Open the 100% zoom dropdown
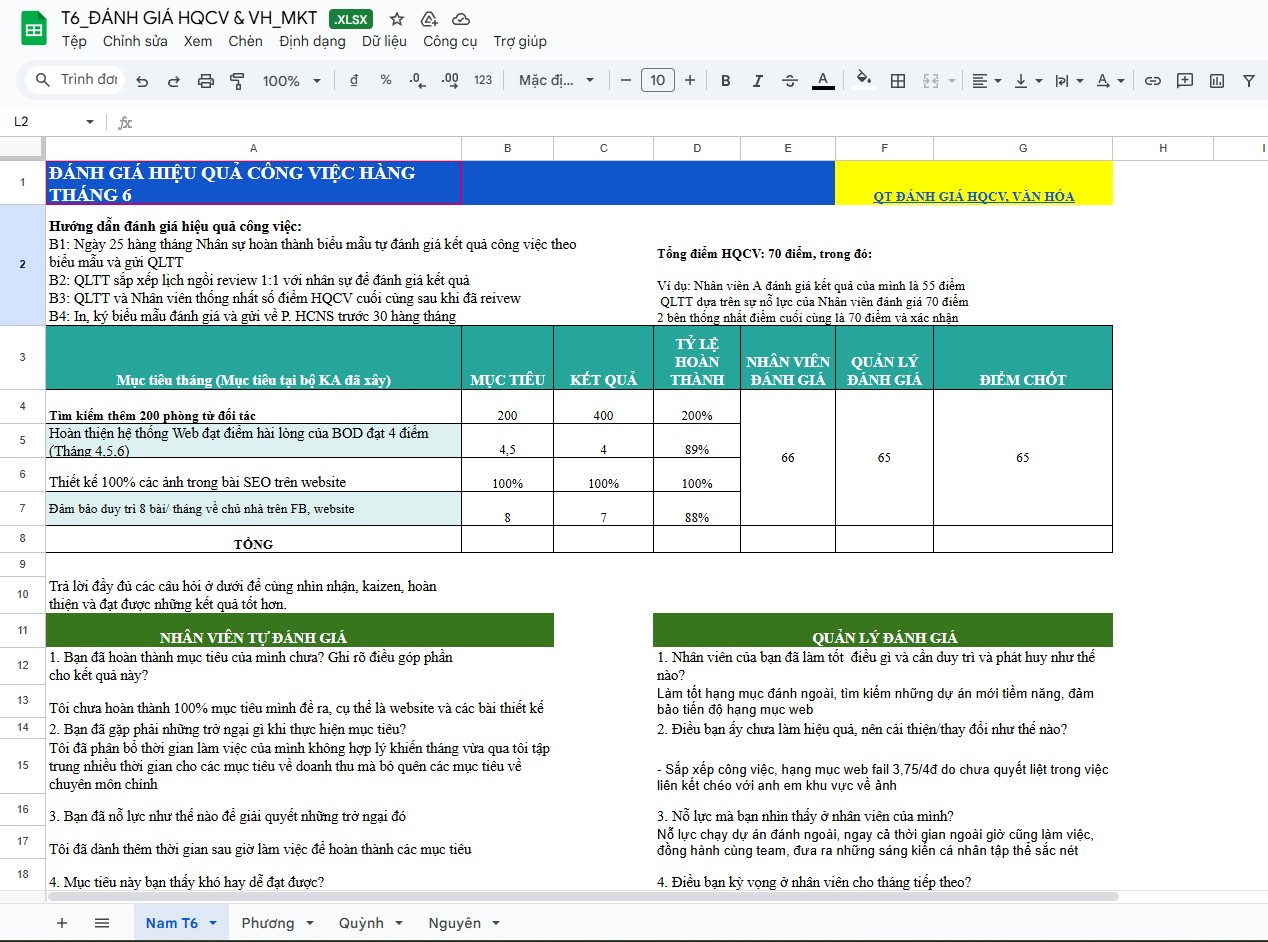 [x=292, y=81]
